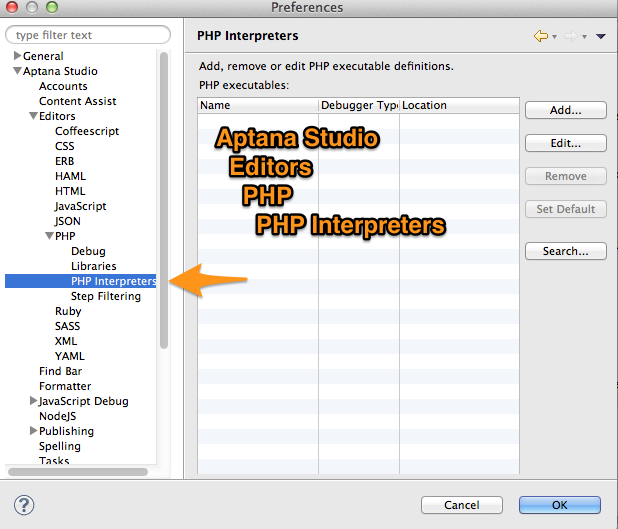
Task: Collapse the Editors tree node
Action: (x=34, y=116)
